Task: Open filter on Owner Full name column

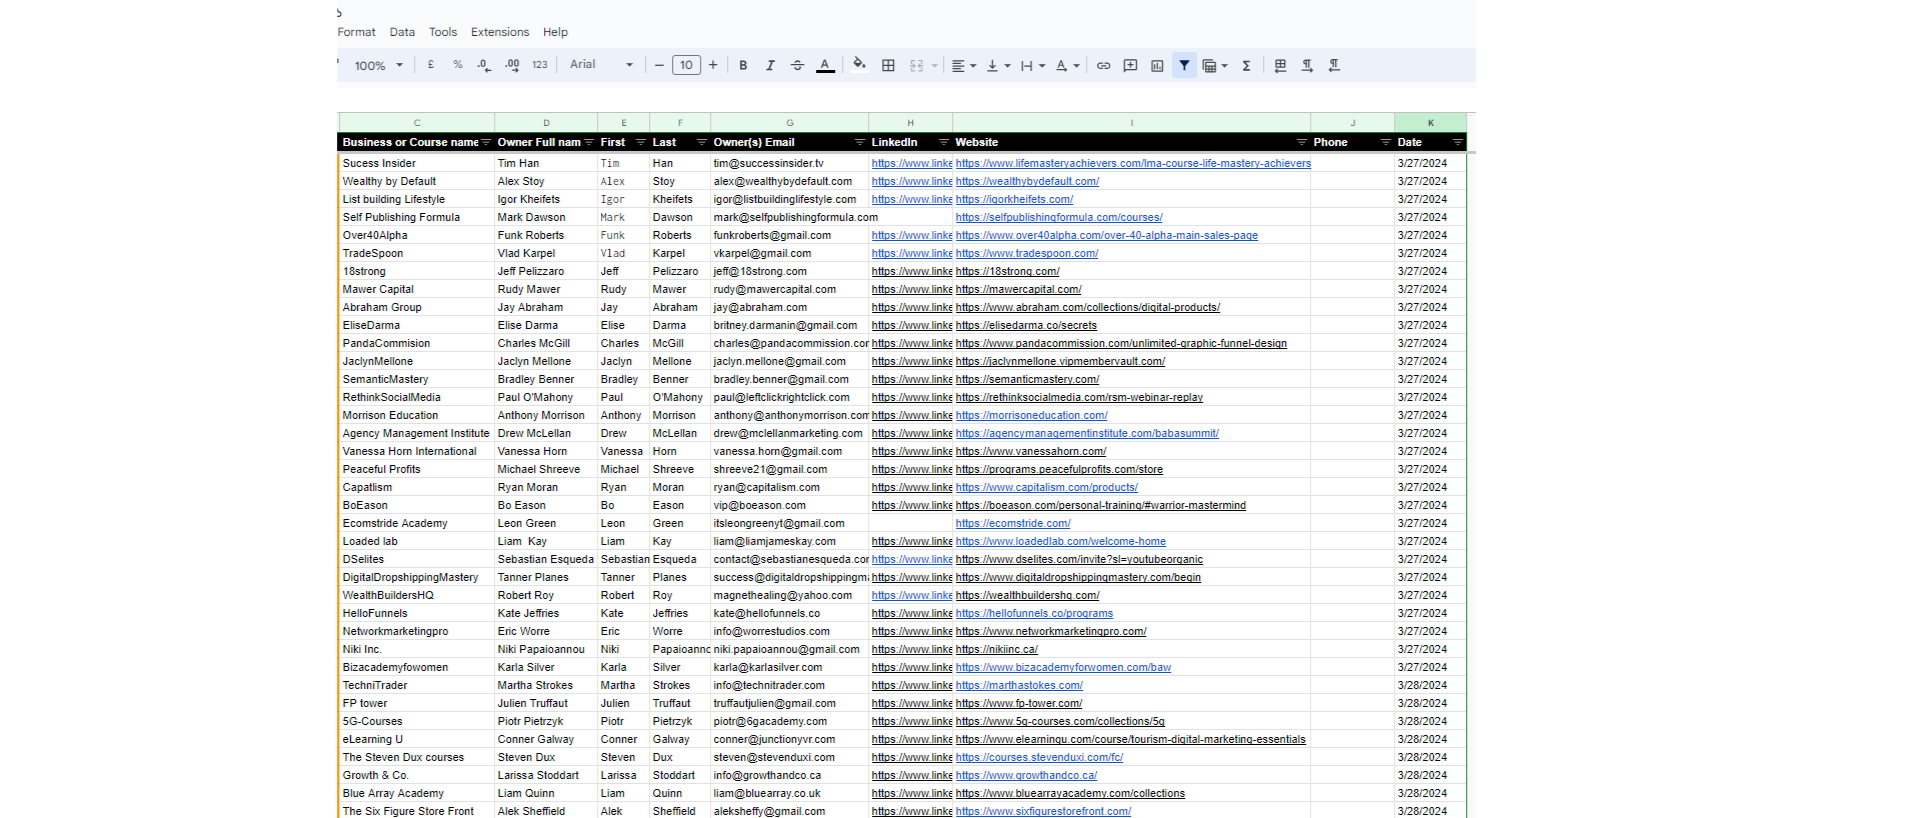Action: click(589, 143)
